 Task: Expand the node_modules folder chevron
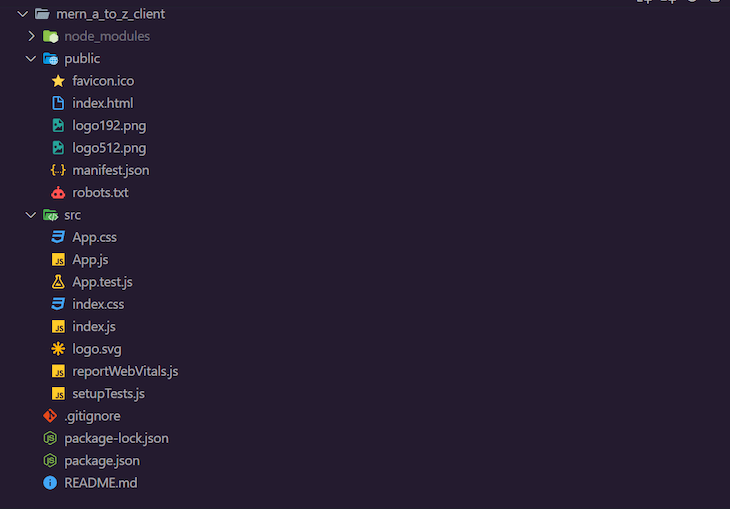point(31,36)
